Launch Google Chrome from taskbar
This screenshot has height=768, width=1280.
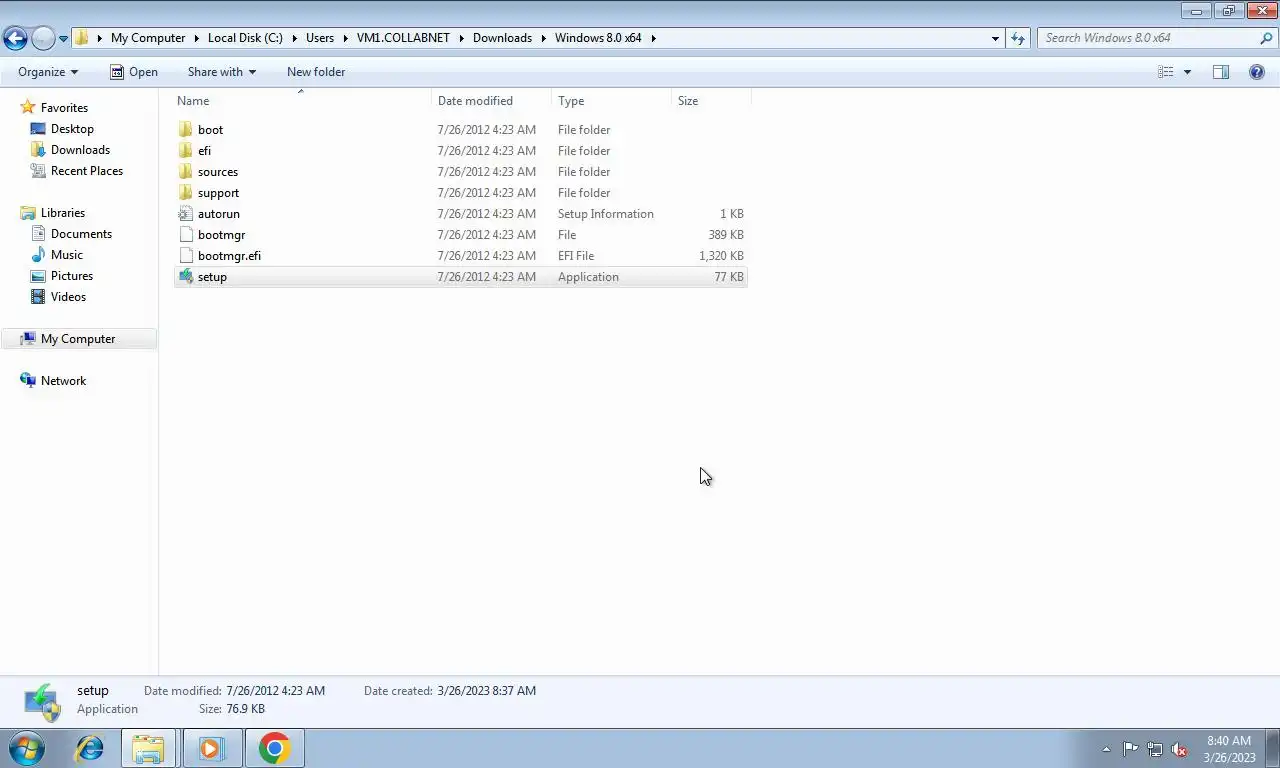[275, 748]
